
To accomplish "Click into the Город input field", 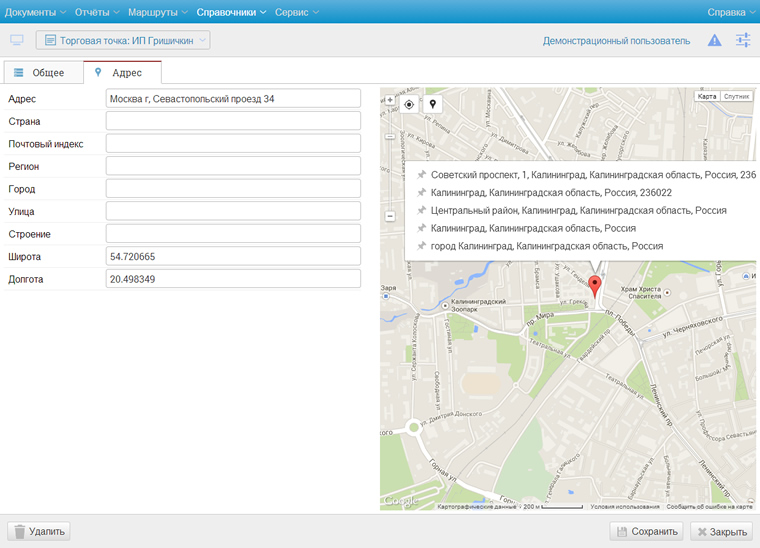I will point(233,189).
